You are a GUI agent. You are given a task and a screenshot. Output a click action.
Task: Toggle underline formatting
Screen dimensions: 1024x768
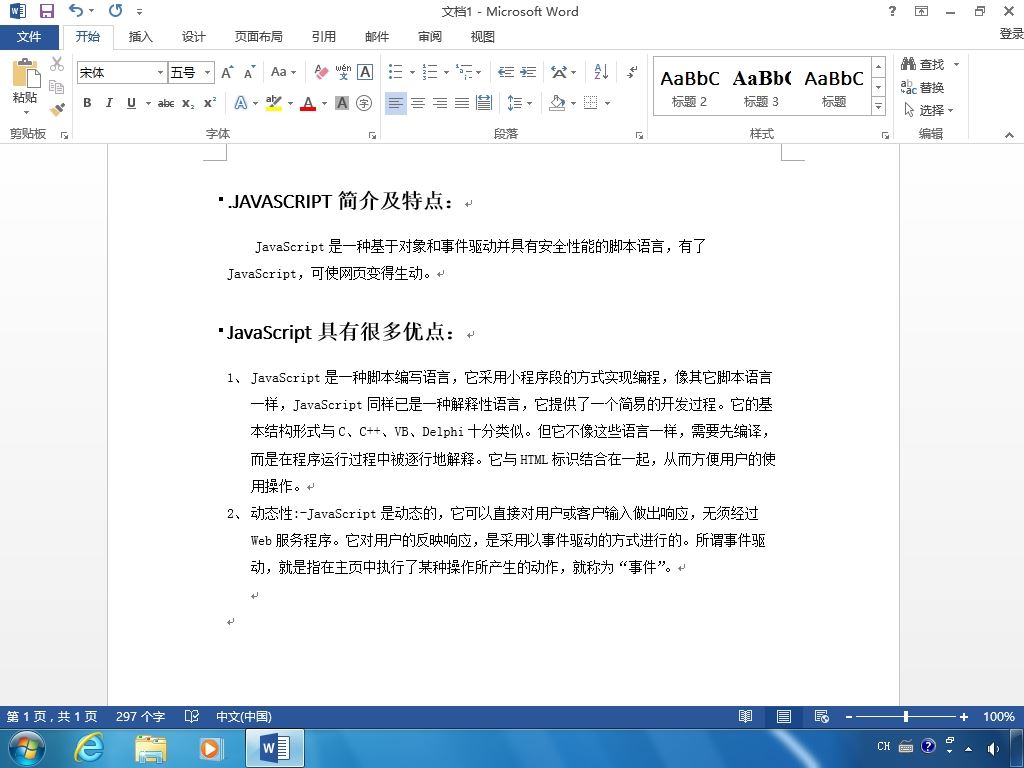click(131, 103)
